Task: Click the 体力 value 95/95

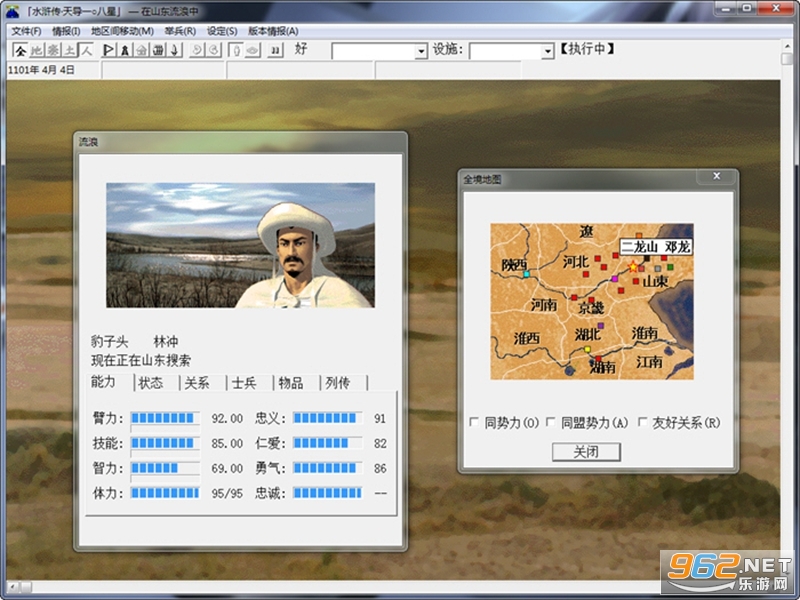Action: tap(227, 493)
